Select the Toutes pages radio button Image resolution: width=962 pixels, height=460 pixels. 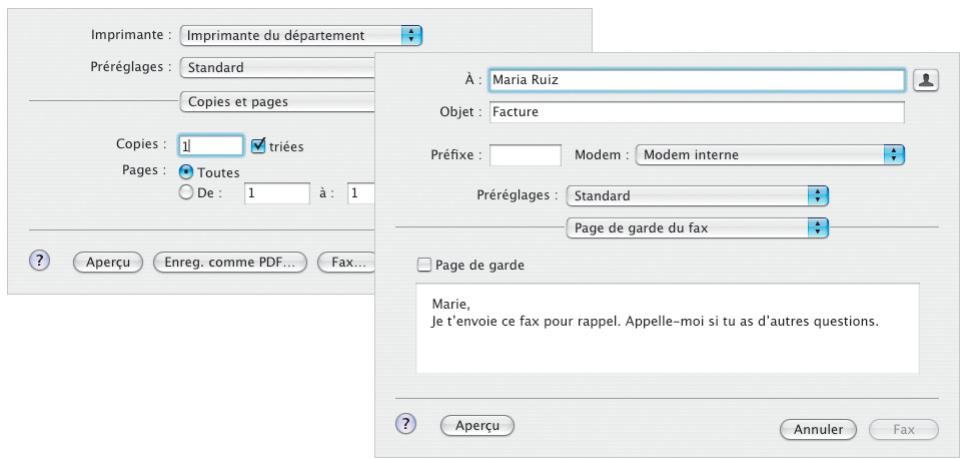(x=185, y=172)
